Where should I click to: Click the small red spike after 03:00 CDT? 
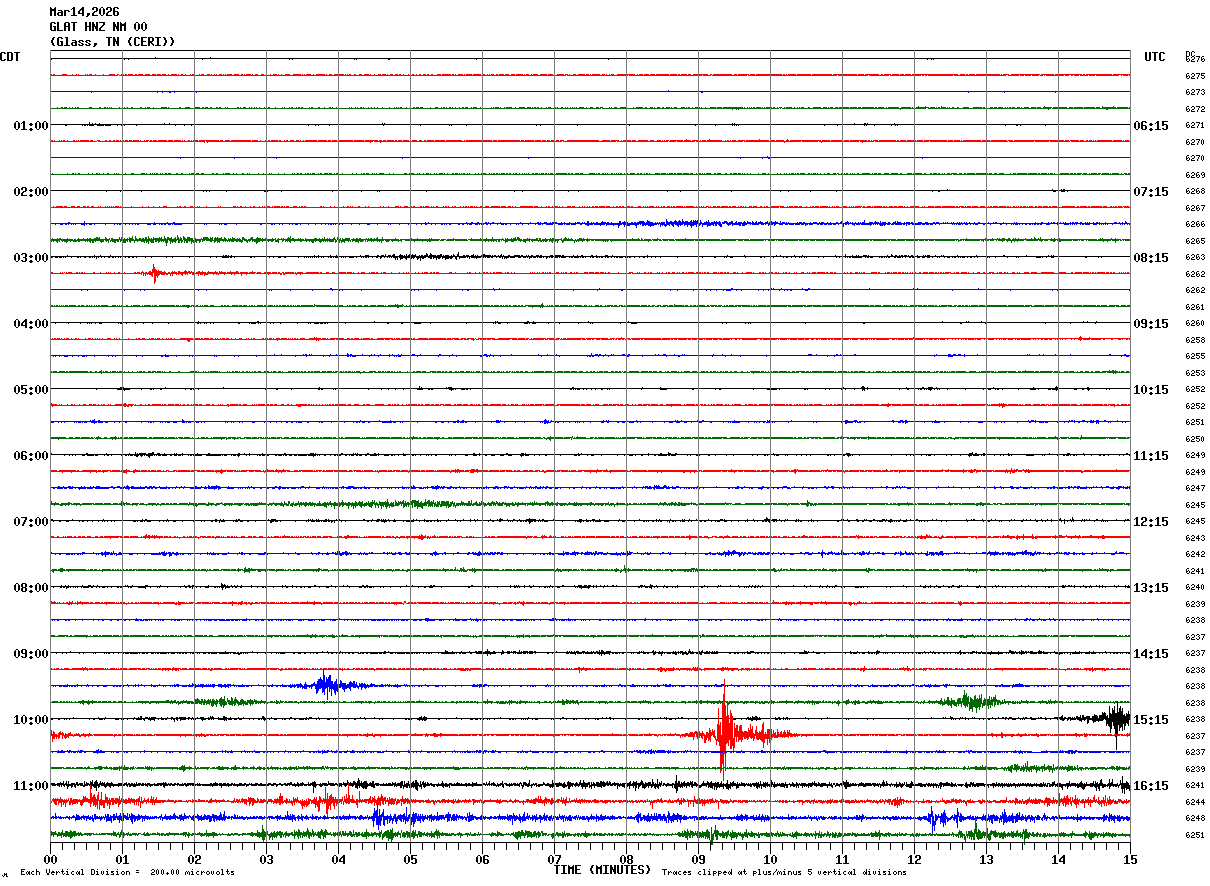154,273
